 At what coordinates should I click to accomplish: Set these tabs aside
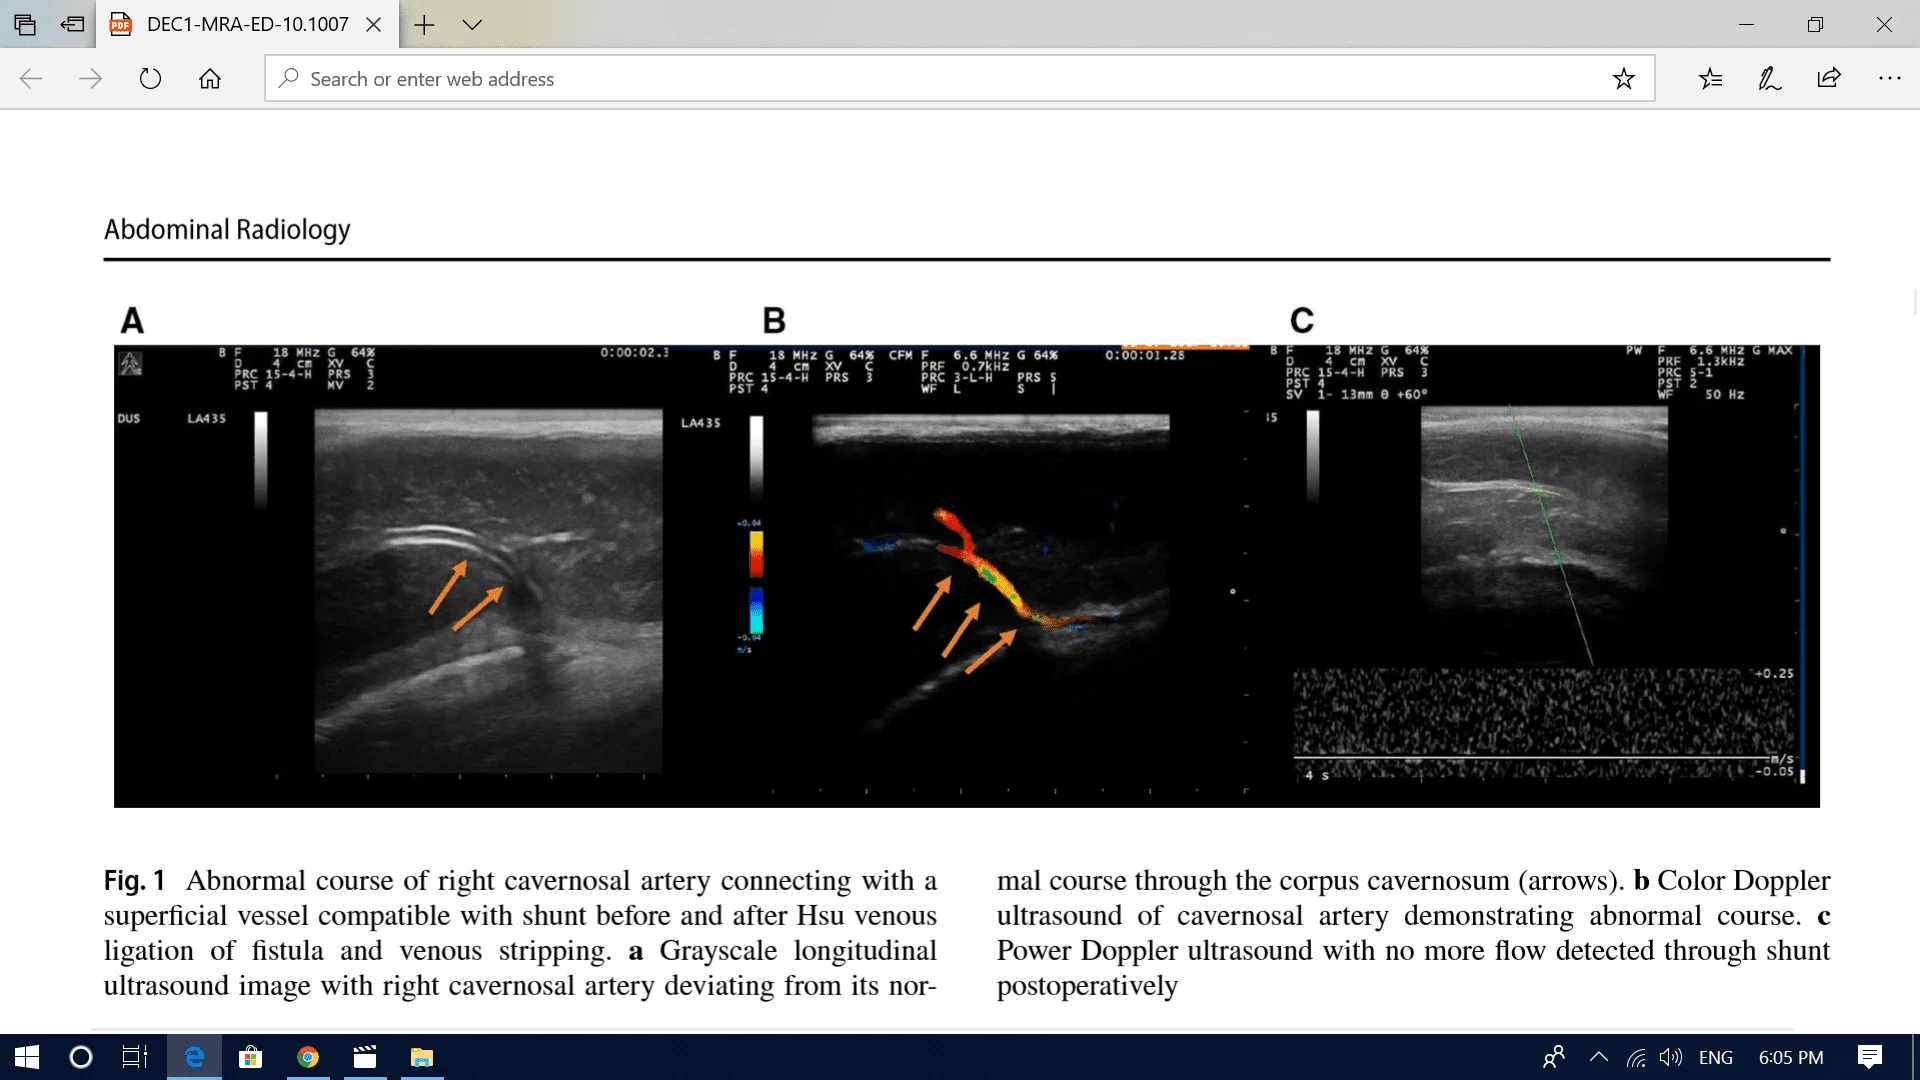click(72, 24)
